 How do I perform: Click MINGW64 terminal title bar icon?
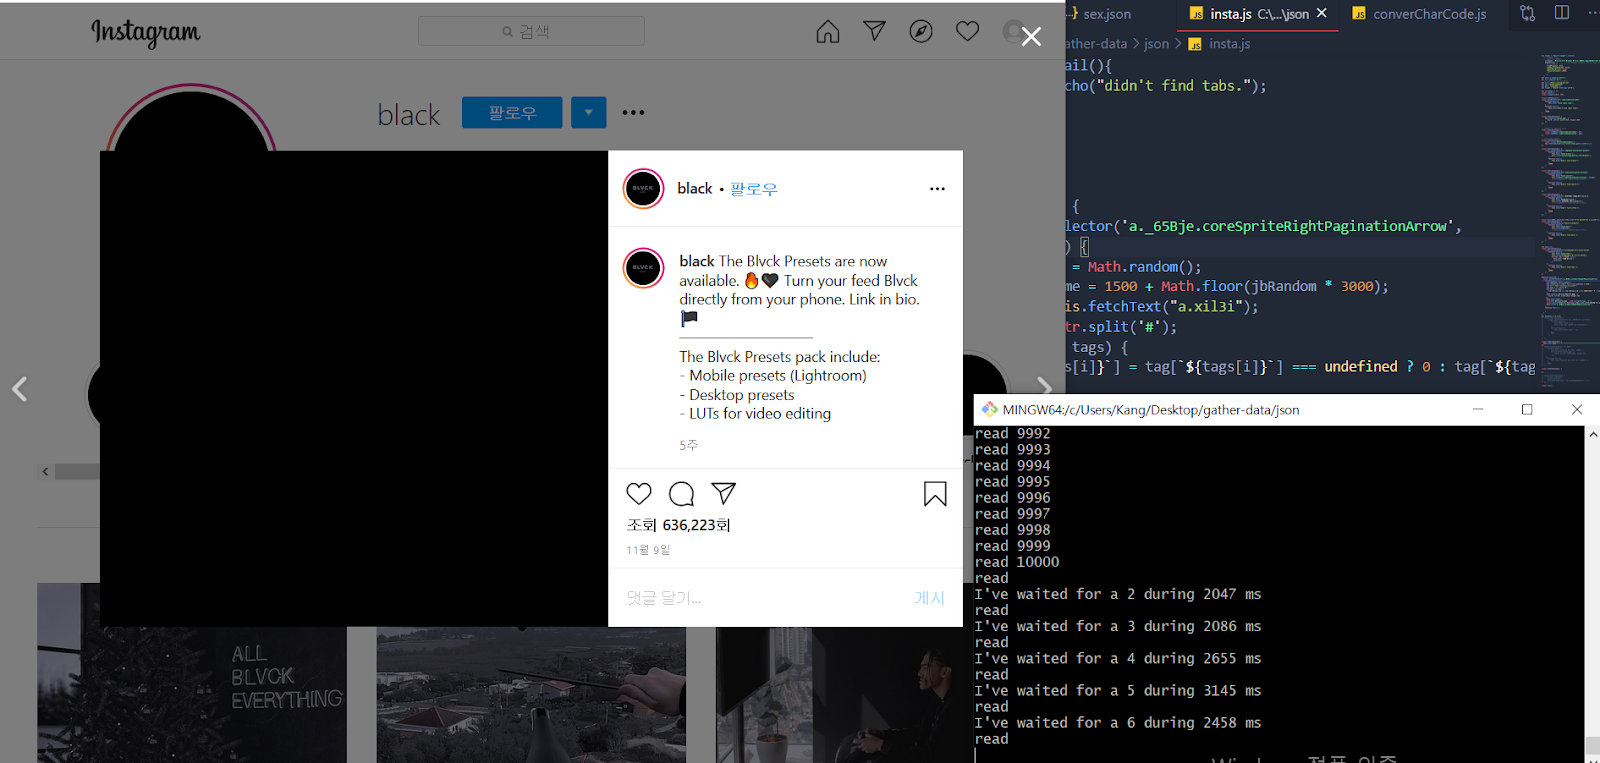pos(989,409)
